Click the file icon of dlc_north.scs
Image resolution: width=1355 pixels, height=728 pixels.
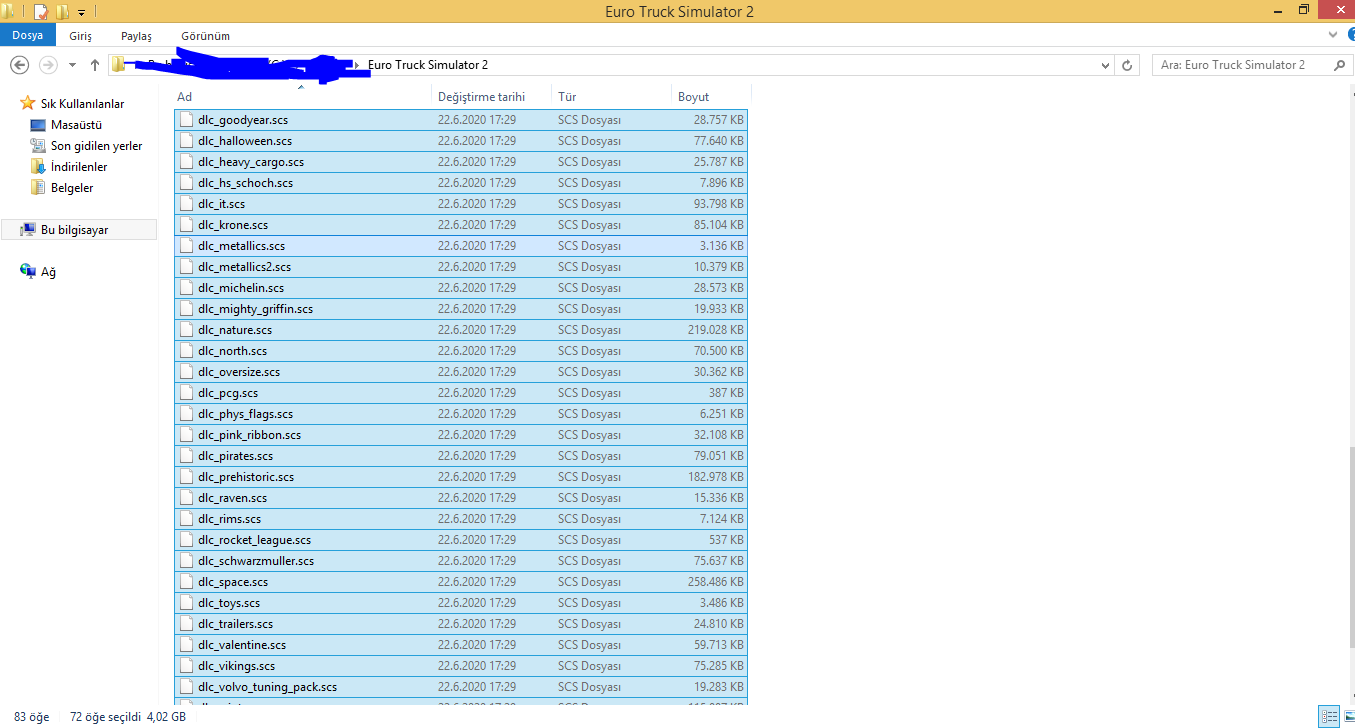[x=186, y=351]
